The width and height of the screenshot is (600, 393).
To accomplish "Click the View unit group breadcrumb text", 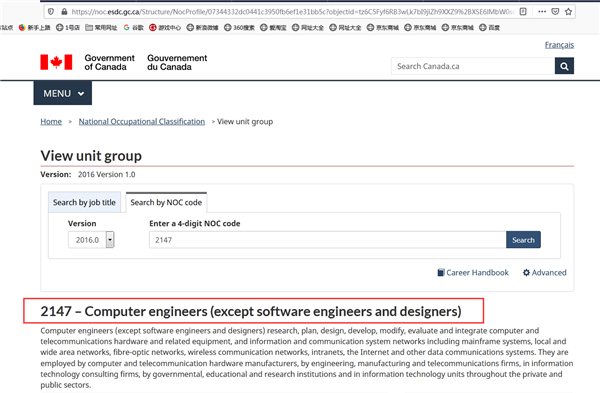I will 245,122.
